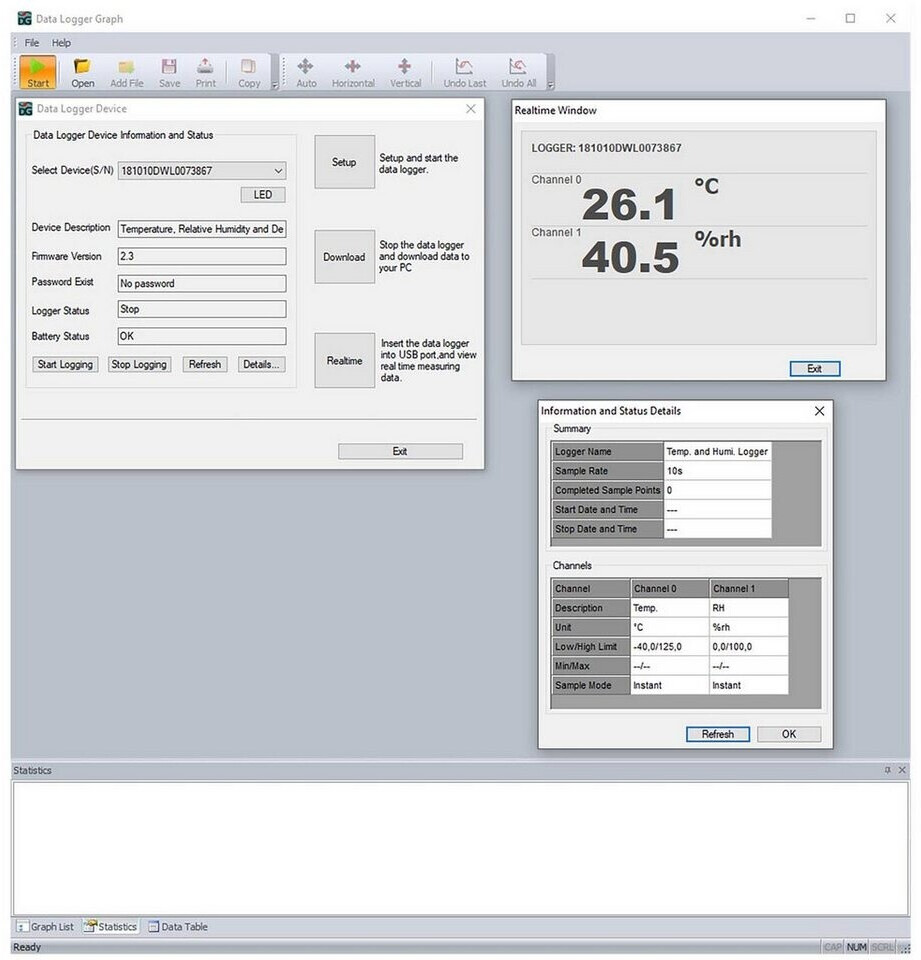Click the LED button
The width and height of the screenshot is (921, 960).
click(x=263, y=195)
